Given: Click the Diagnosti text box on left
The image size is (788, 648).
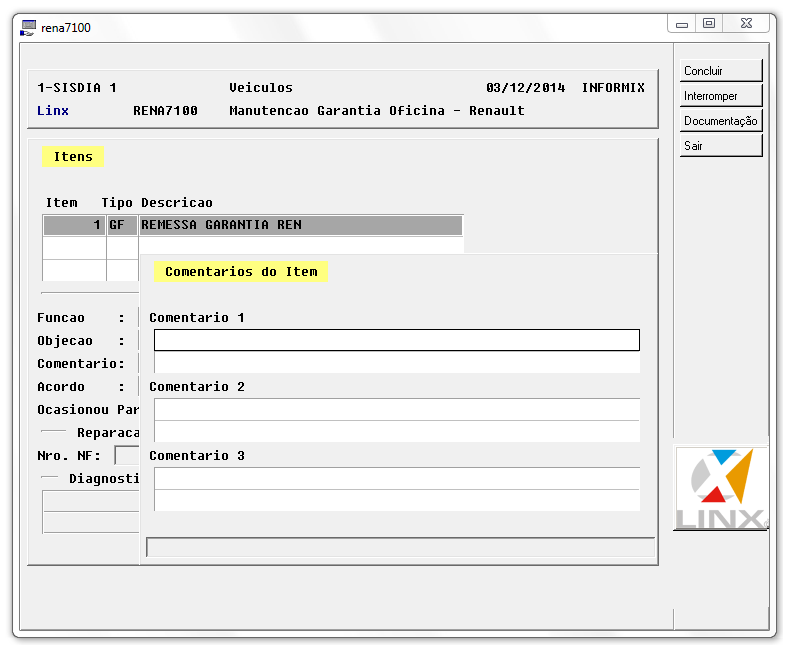Looking at the screenshot, I should [x=91, y=512].
